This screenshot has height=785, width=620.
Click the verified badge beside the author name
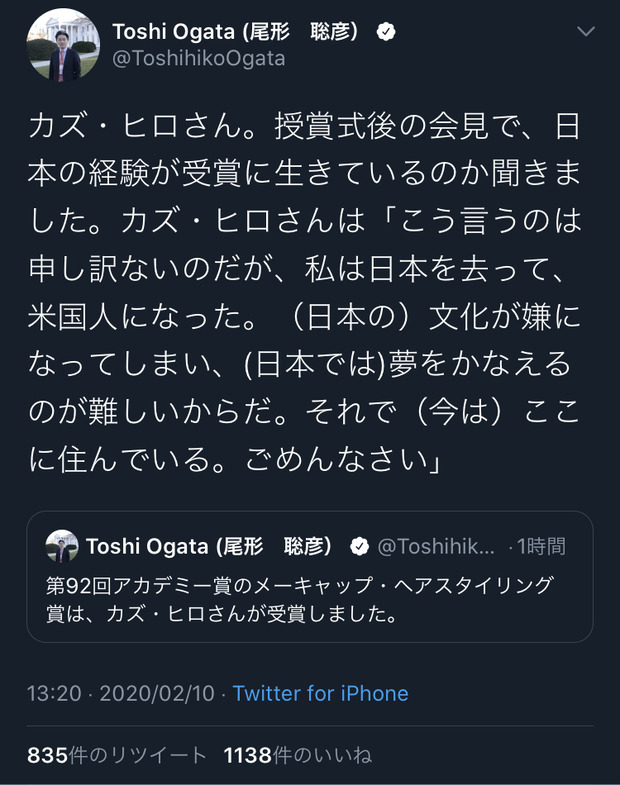pyautogui.click(x=386, y=32)
